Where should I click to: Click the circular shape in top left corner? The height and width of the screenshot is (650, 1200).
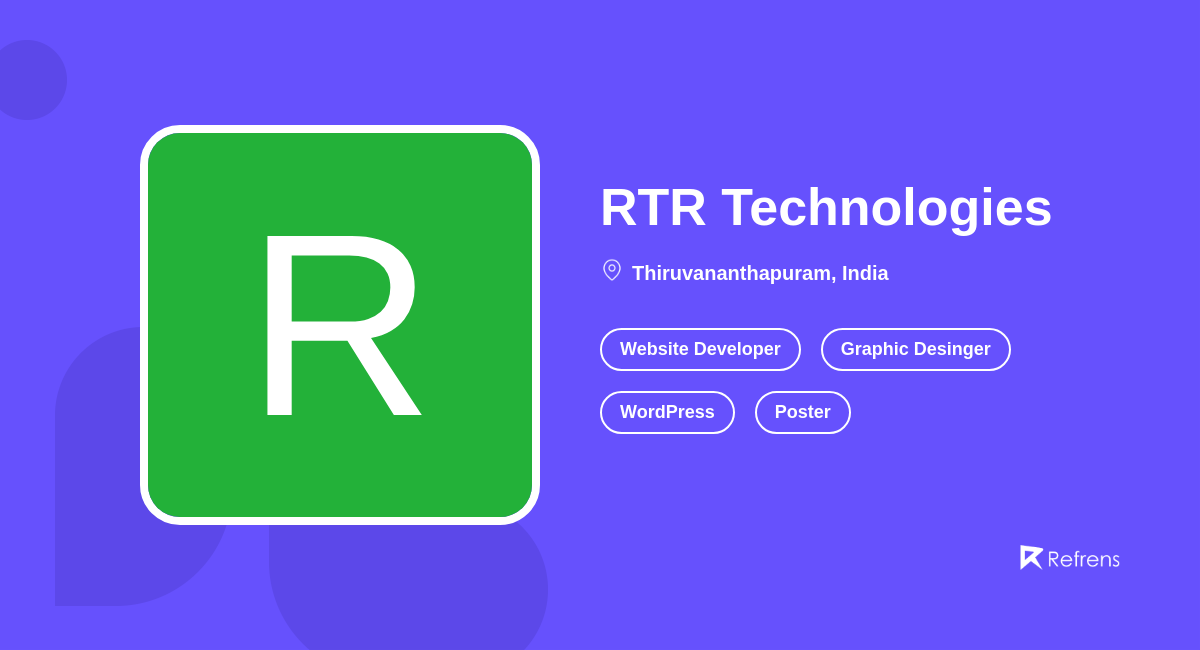(30, 80)
